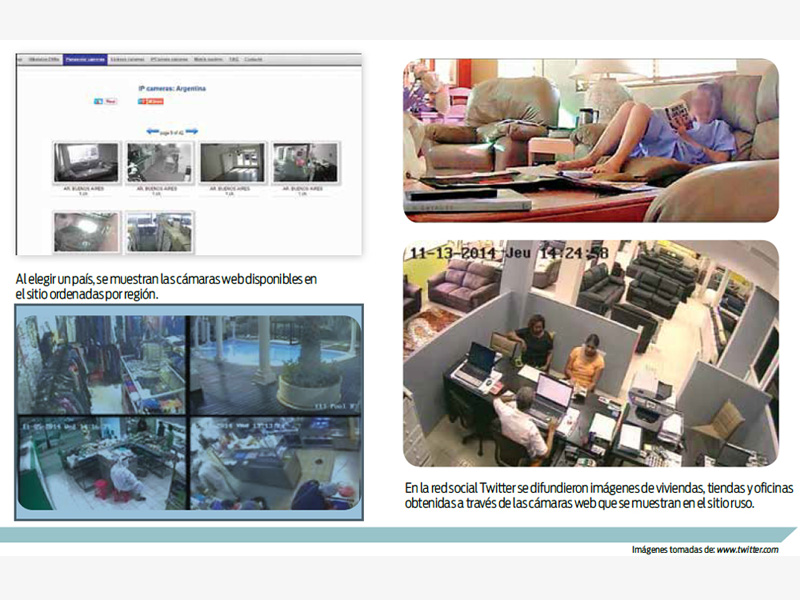Viewport: 800px width, 600px height.
Task: Click the www.twitter.com source link
Action: [x=747, y=550]
